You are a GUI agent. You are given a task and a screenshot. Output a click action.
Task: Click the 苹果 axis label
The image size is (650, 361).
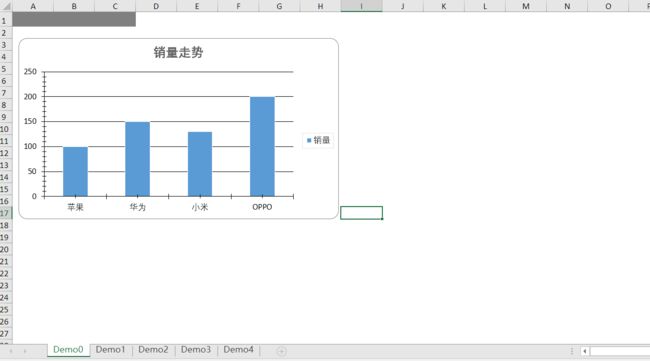(75, 207)
